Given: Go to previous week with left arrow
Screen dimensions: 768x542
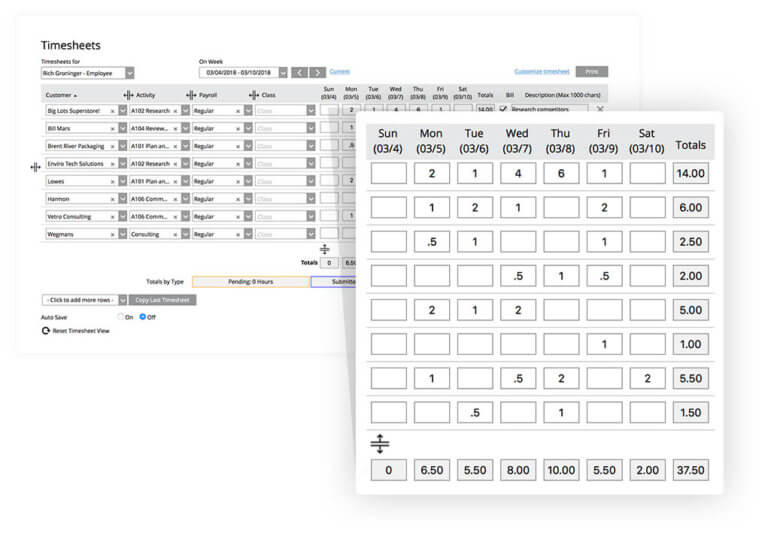Looking at the screenshot, I should (x=299, y=72).
